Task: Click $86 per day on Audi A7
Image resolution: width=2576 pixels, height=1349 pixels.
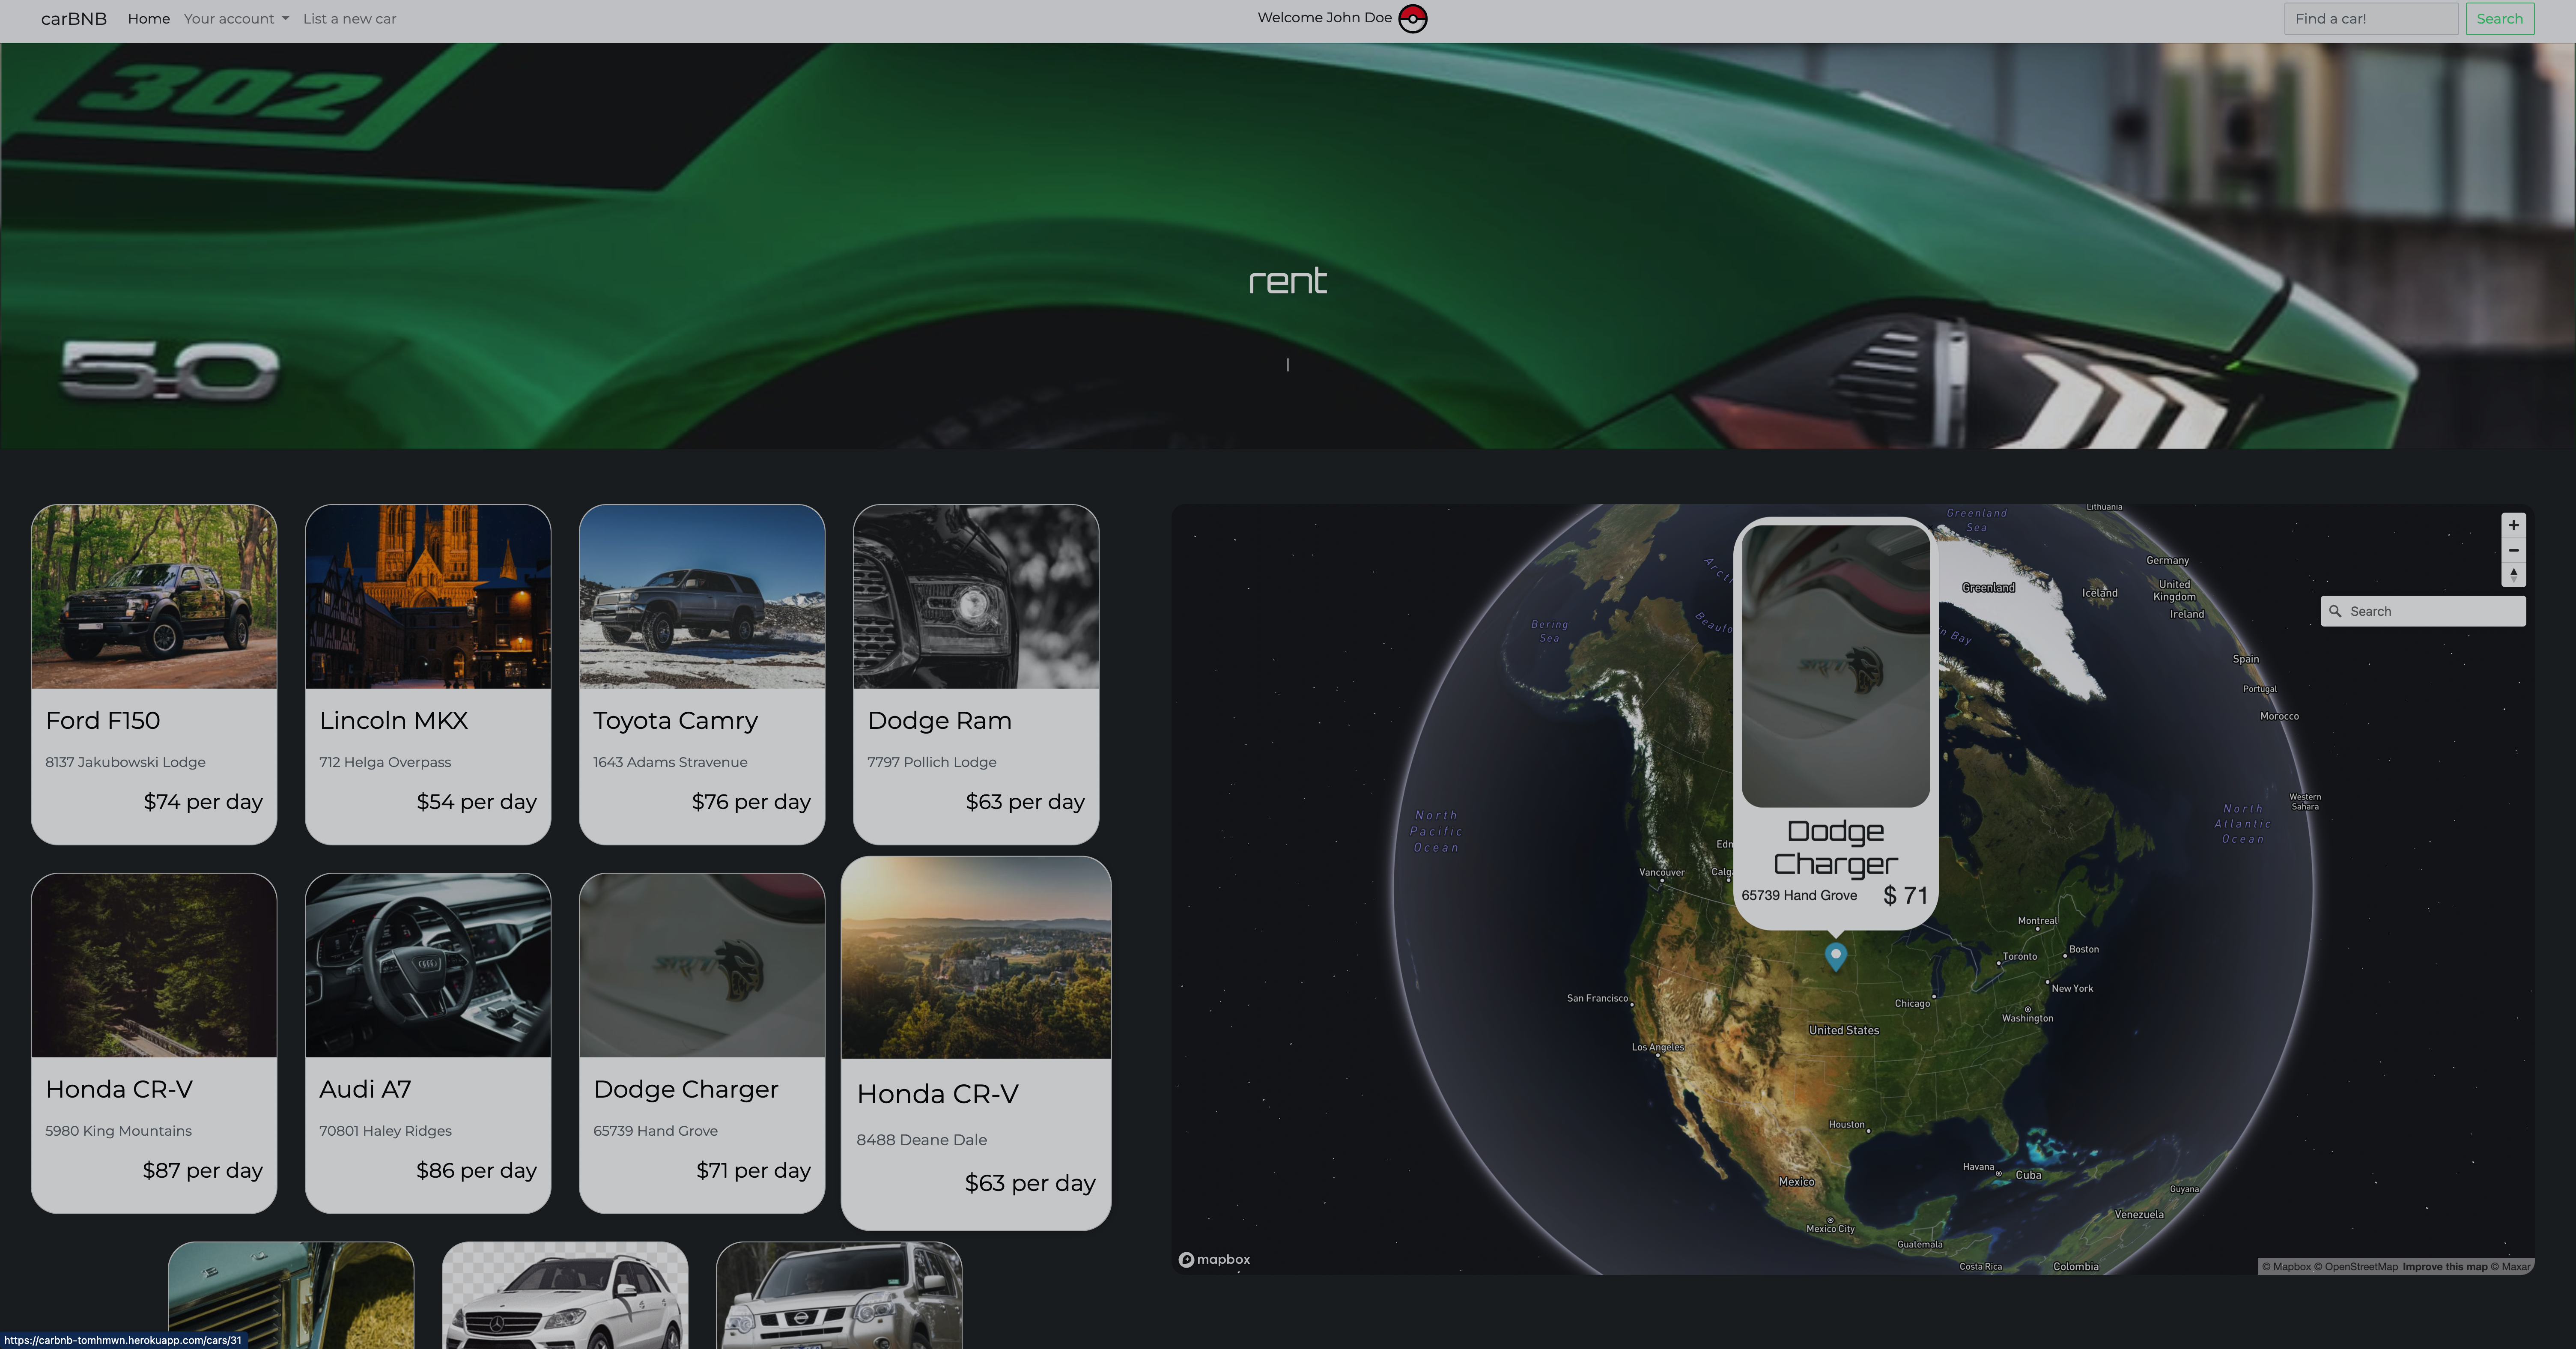Action: pos(476,1171)
